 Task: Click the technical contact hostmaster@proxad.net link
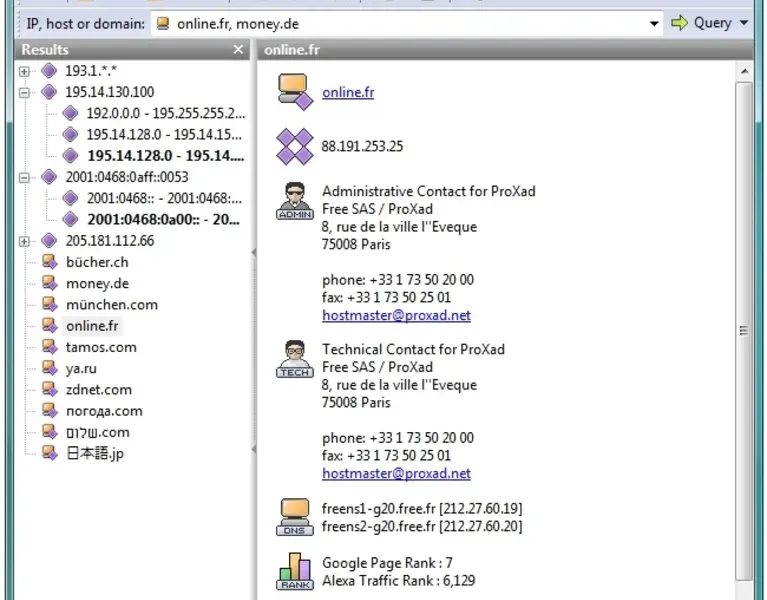click(396, 473)
